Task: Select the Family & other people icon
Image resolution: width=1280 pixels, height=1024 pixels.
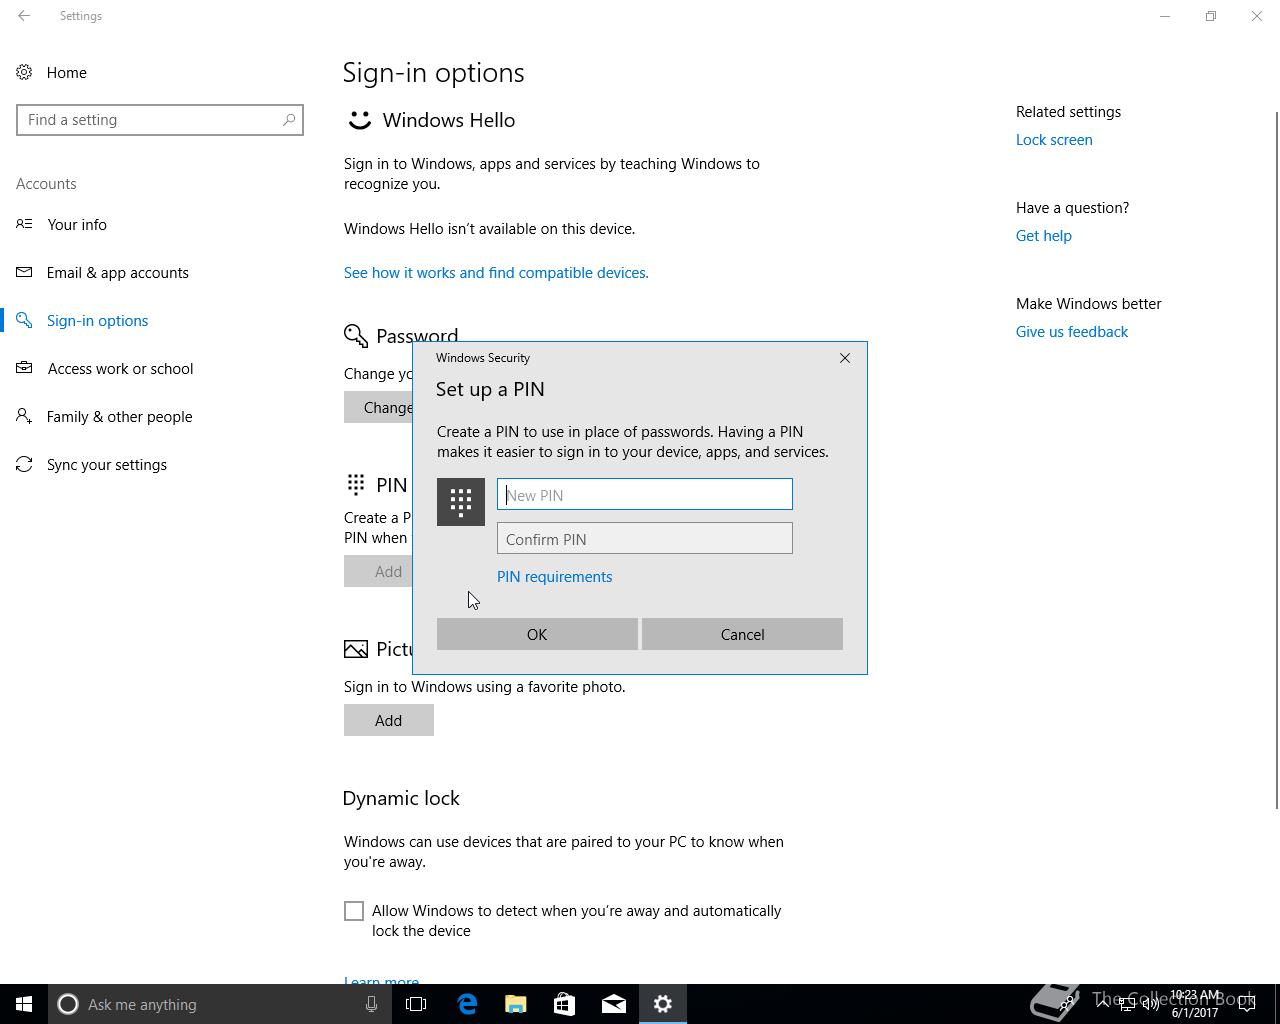Action: (24, 416)
